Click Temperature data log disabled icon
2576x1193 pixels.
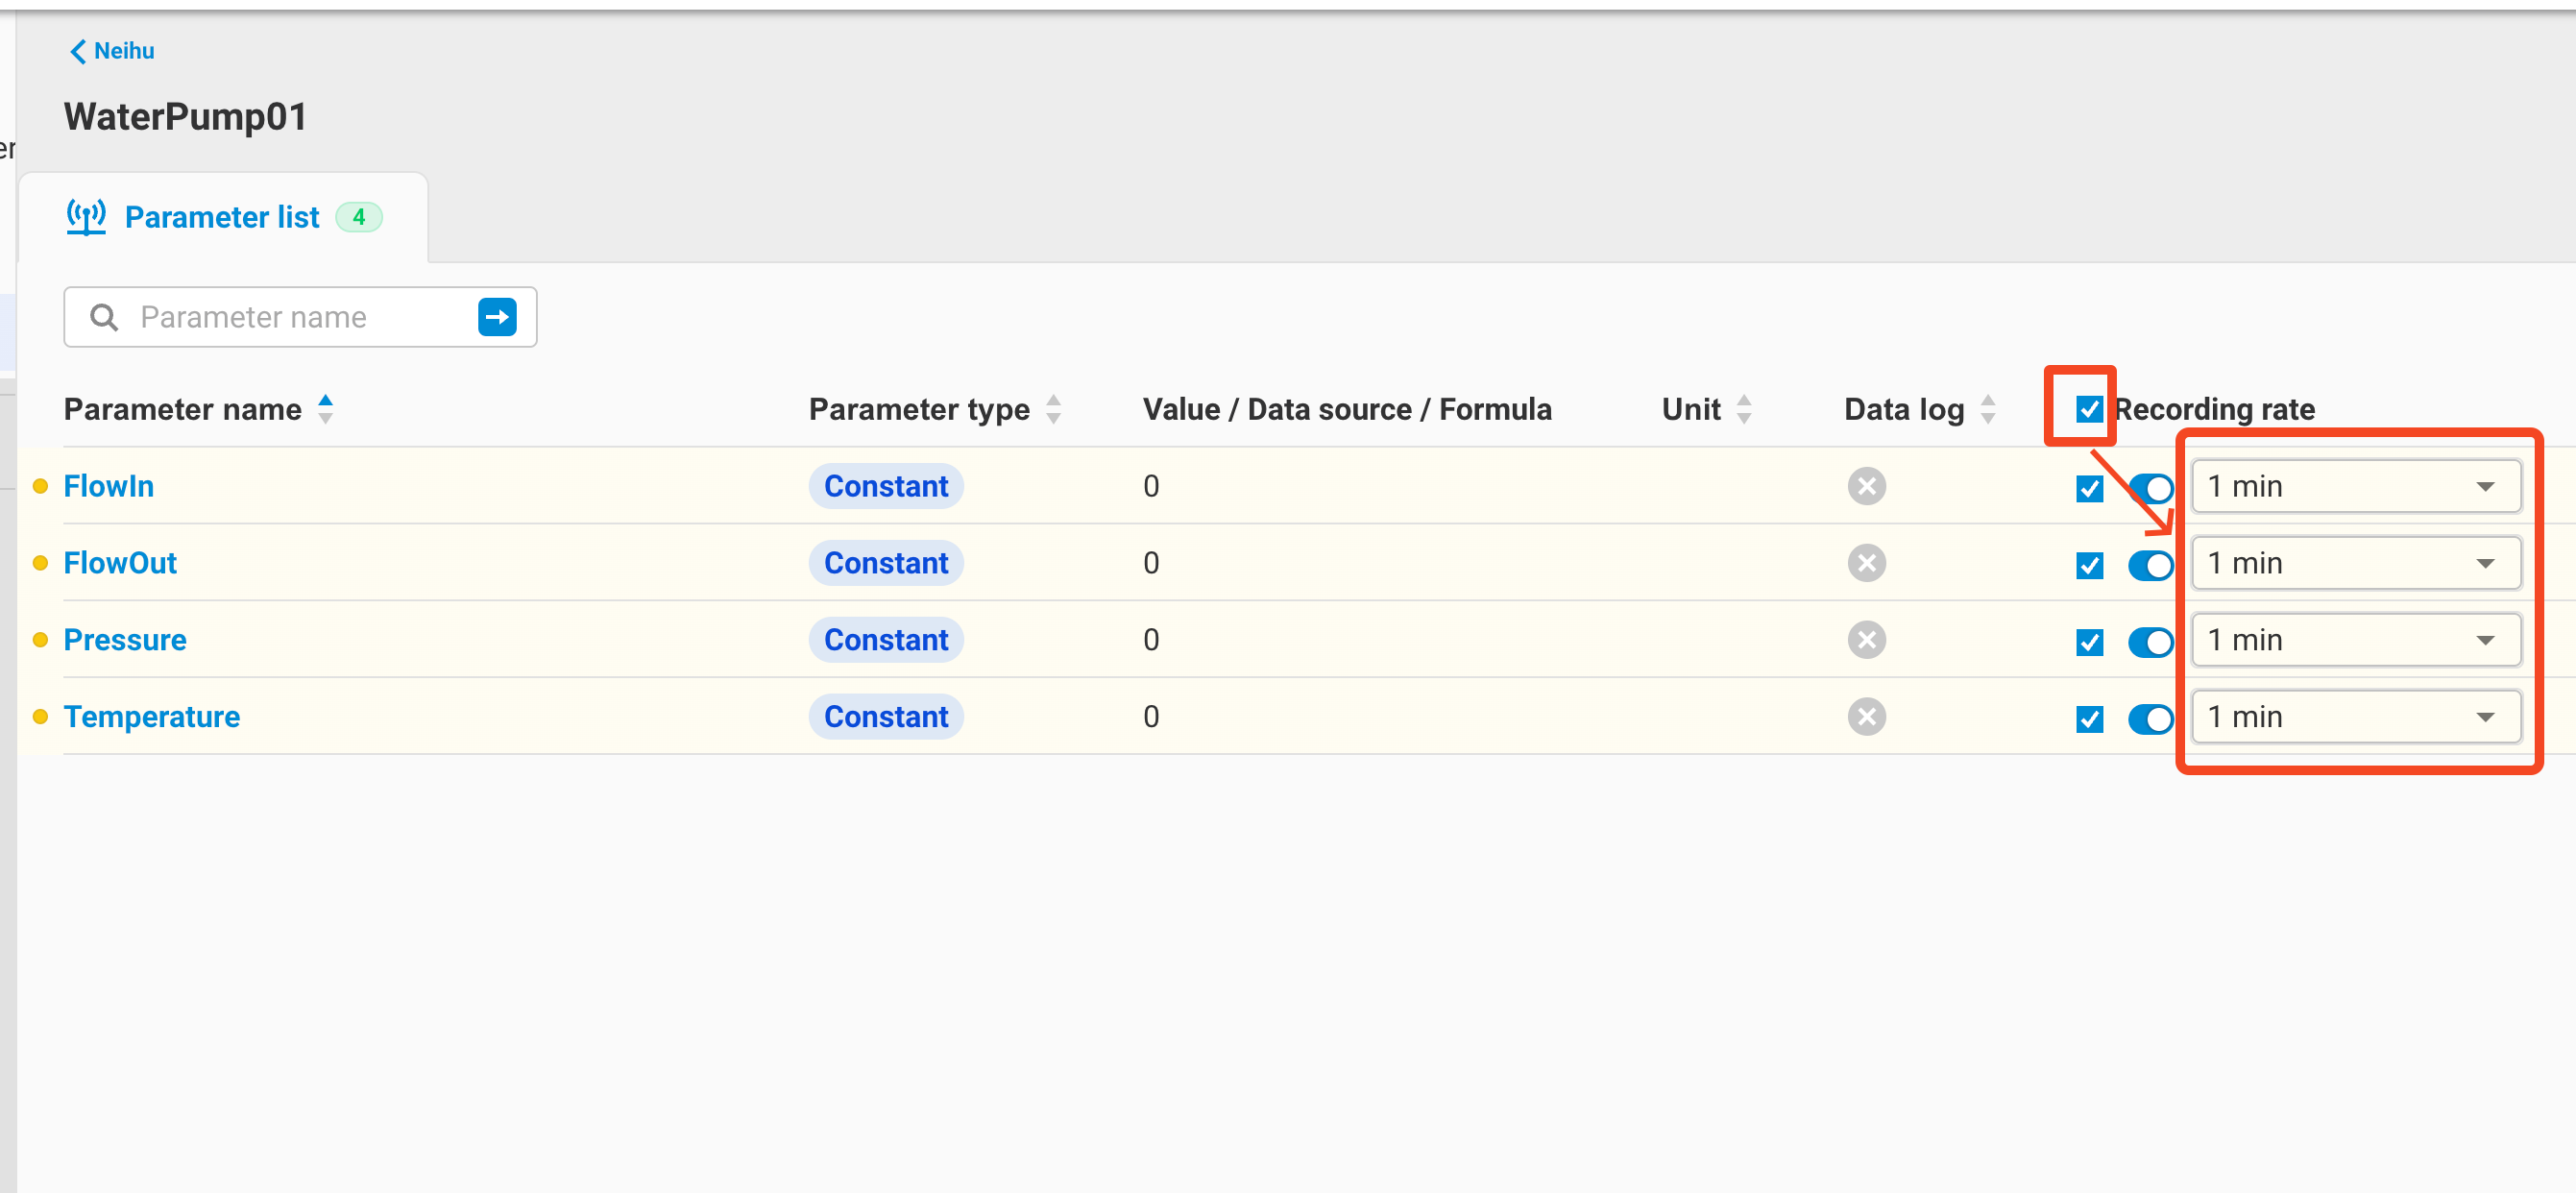(1866, 717)
